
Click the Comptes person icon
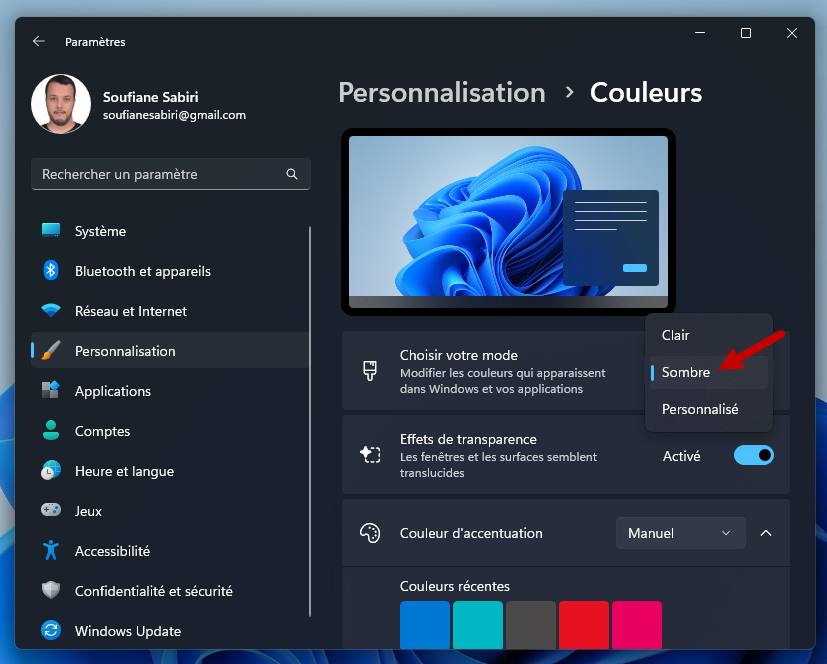pyautogui.click(x=51, y=430)
